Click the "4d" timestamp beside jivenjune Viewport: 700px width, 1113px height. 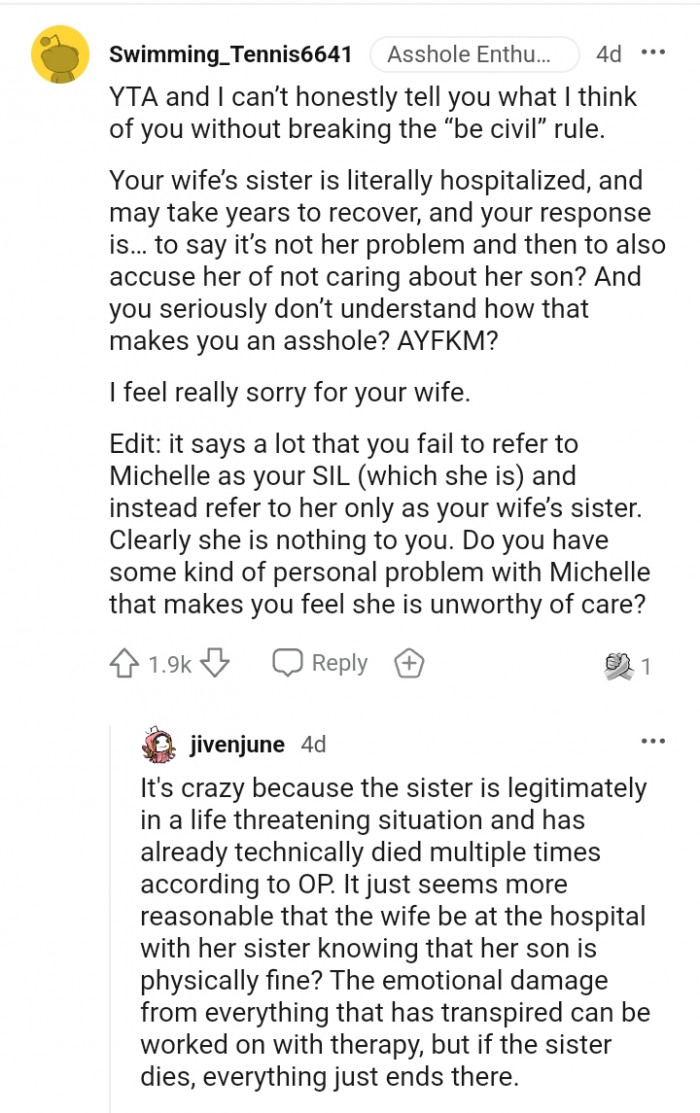click(x=312, y=742)
